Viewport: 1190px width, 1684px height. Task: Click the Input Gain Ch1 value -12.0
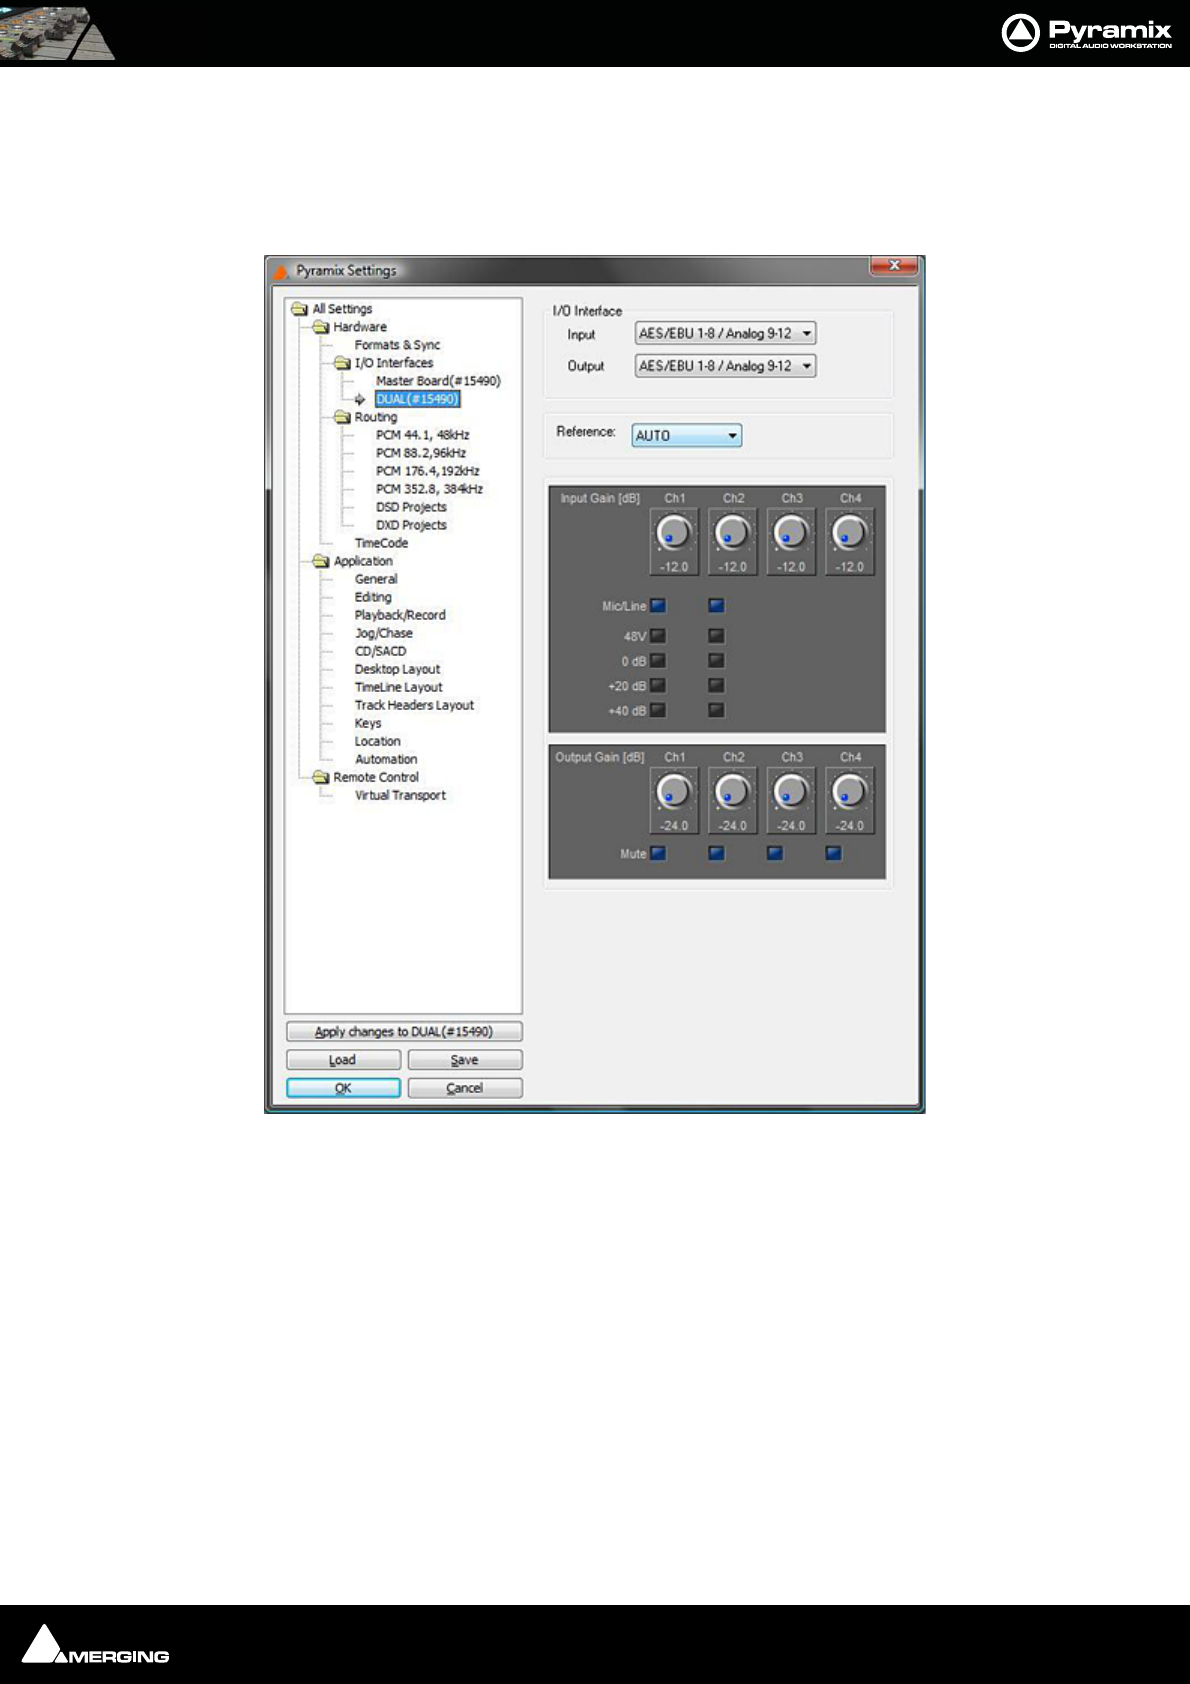(x=674, y=567)
